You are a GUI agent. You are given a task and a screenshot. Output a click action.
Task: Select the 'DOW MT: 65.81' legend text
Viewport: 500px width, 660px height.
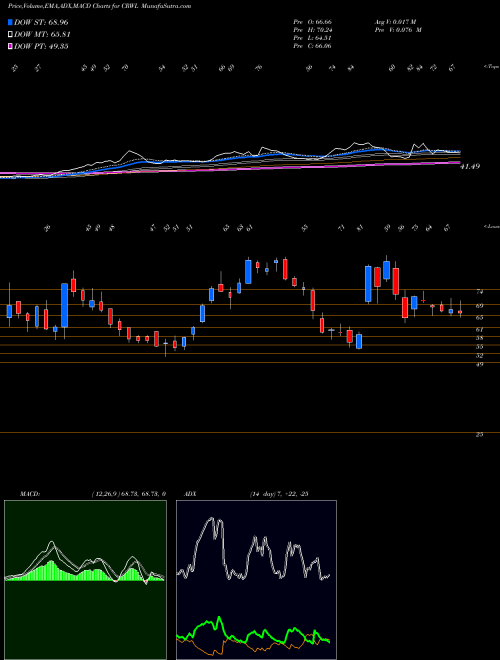point(42,35)
